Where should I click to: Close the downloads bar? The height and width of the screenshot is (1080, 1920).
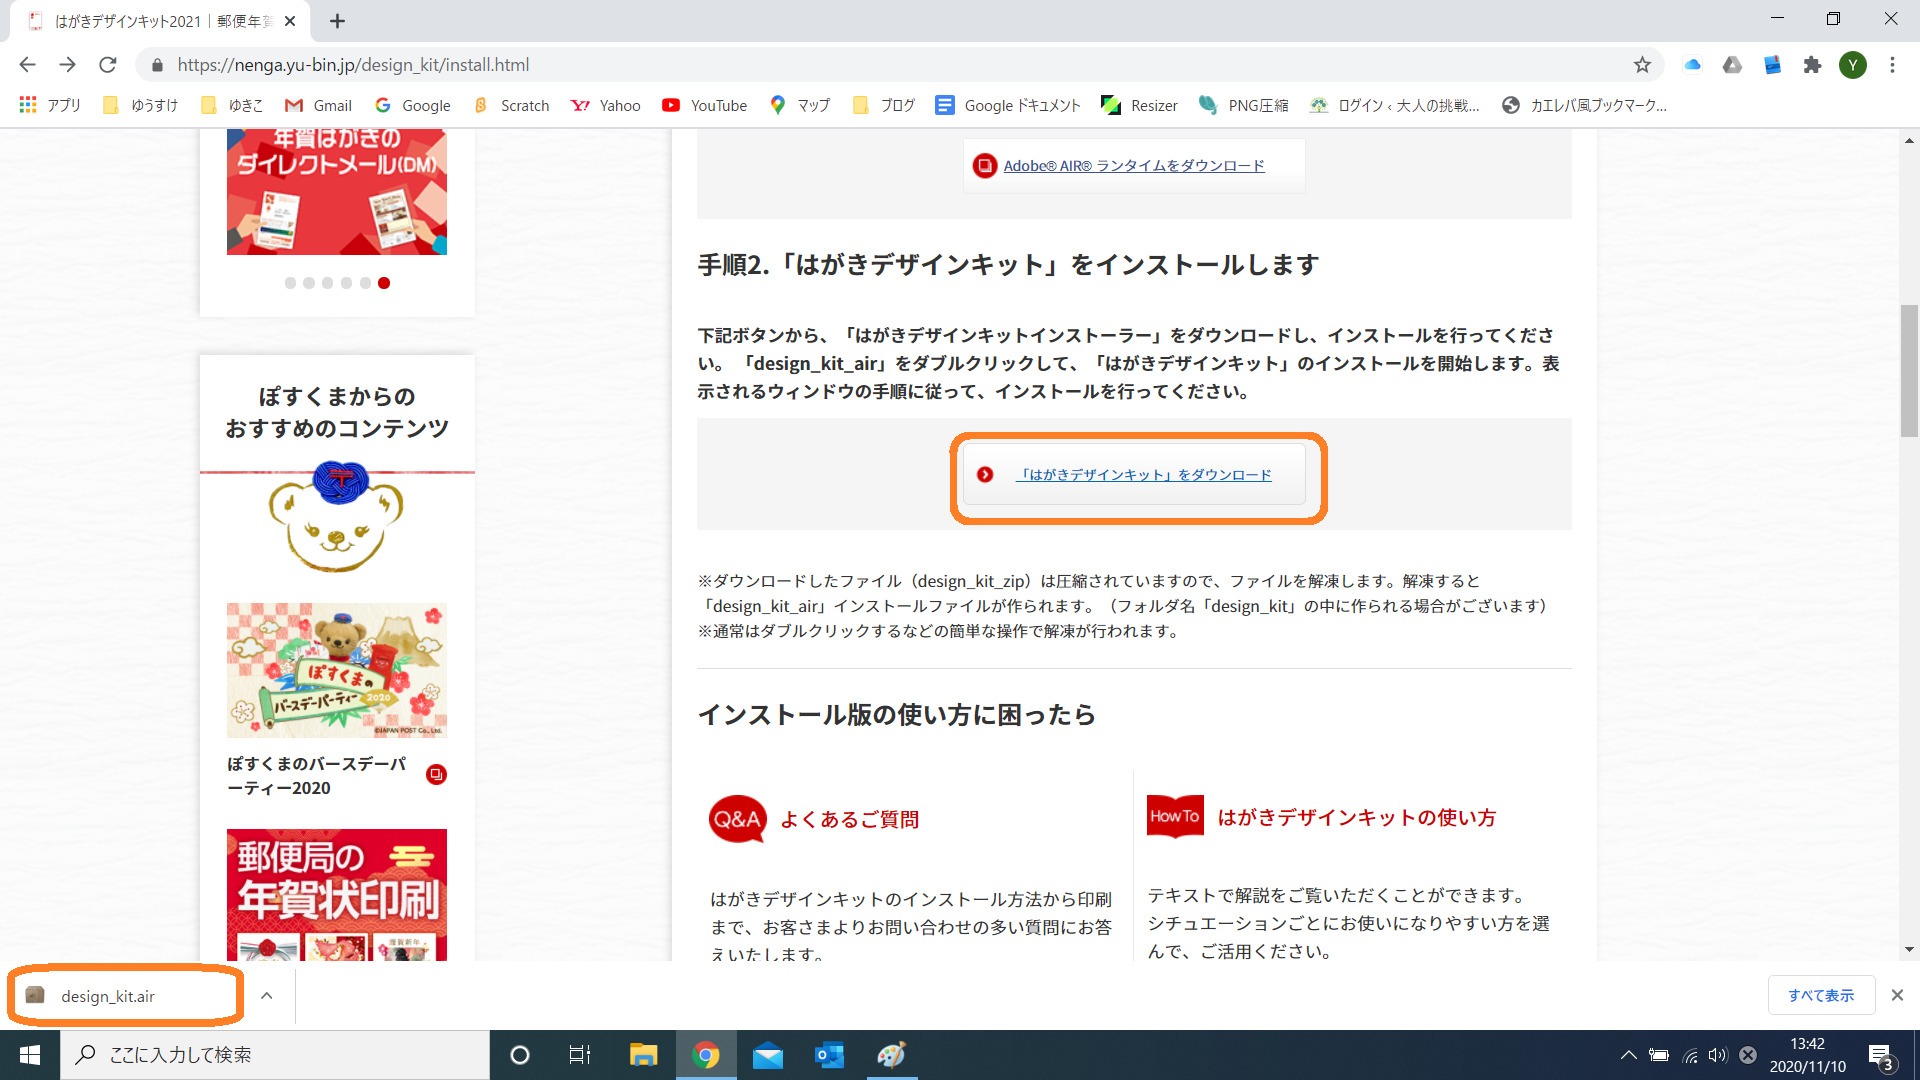pyautogui.click(x=1897, y=996)
